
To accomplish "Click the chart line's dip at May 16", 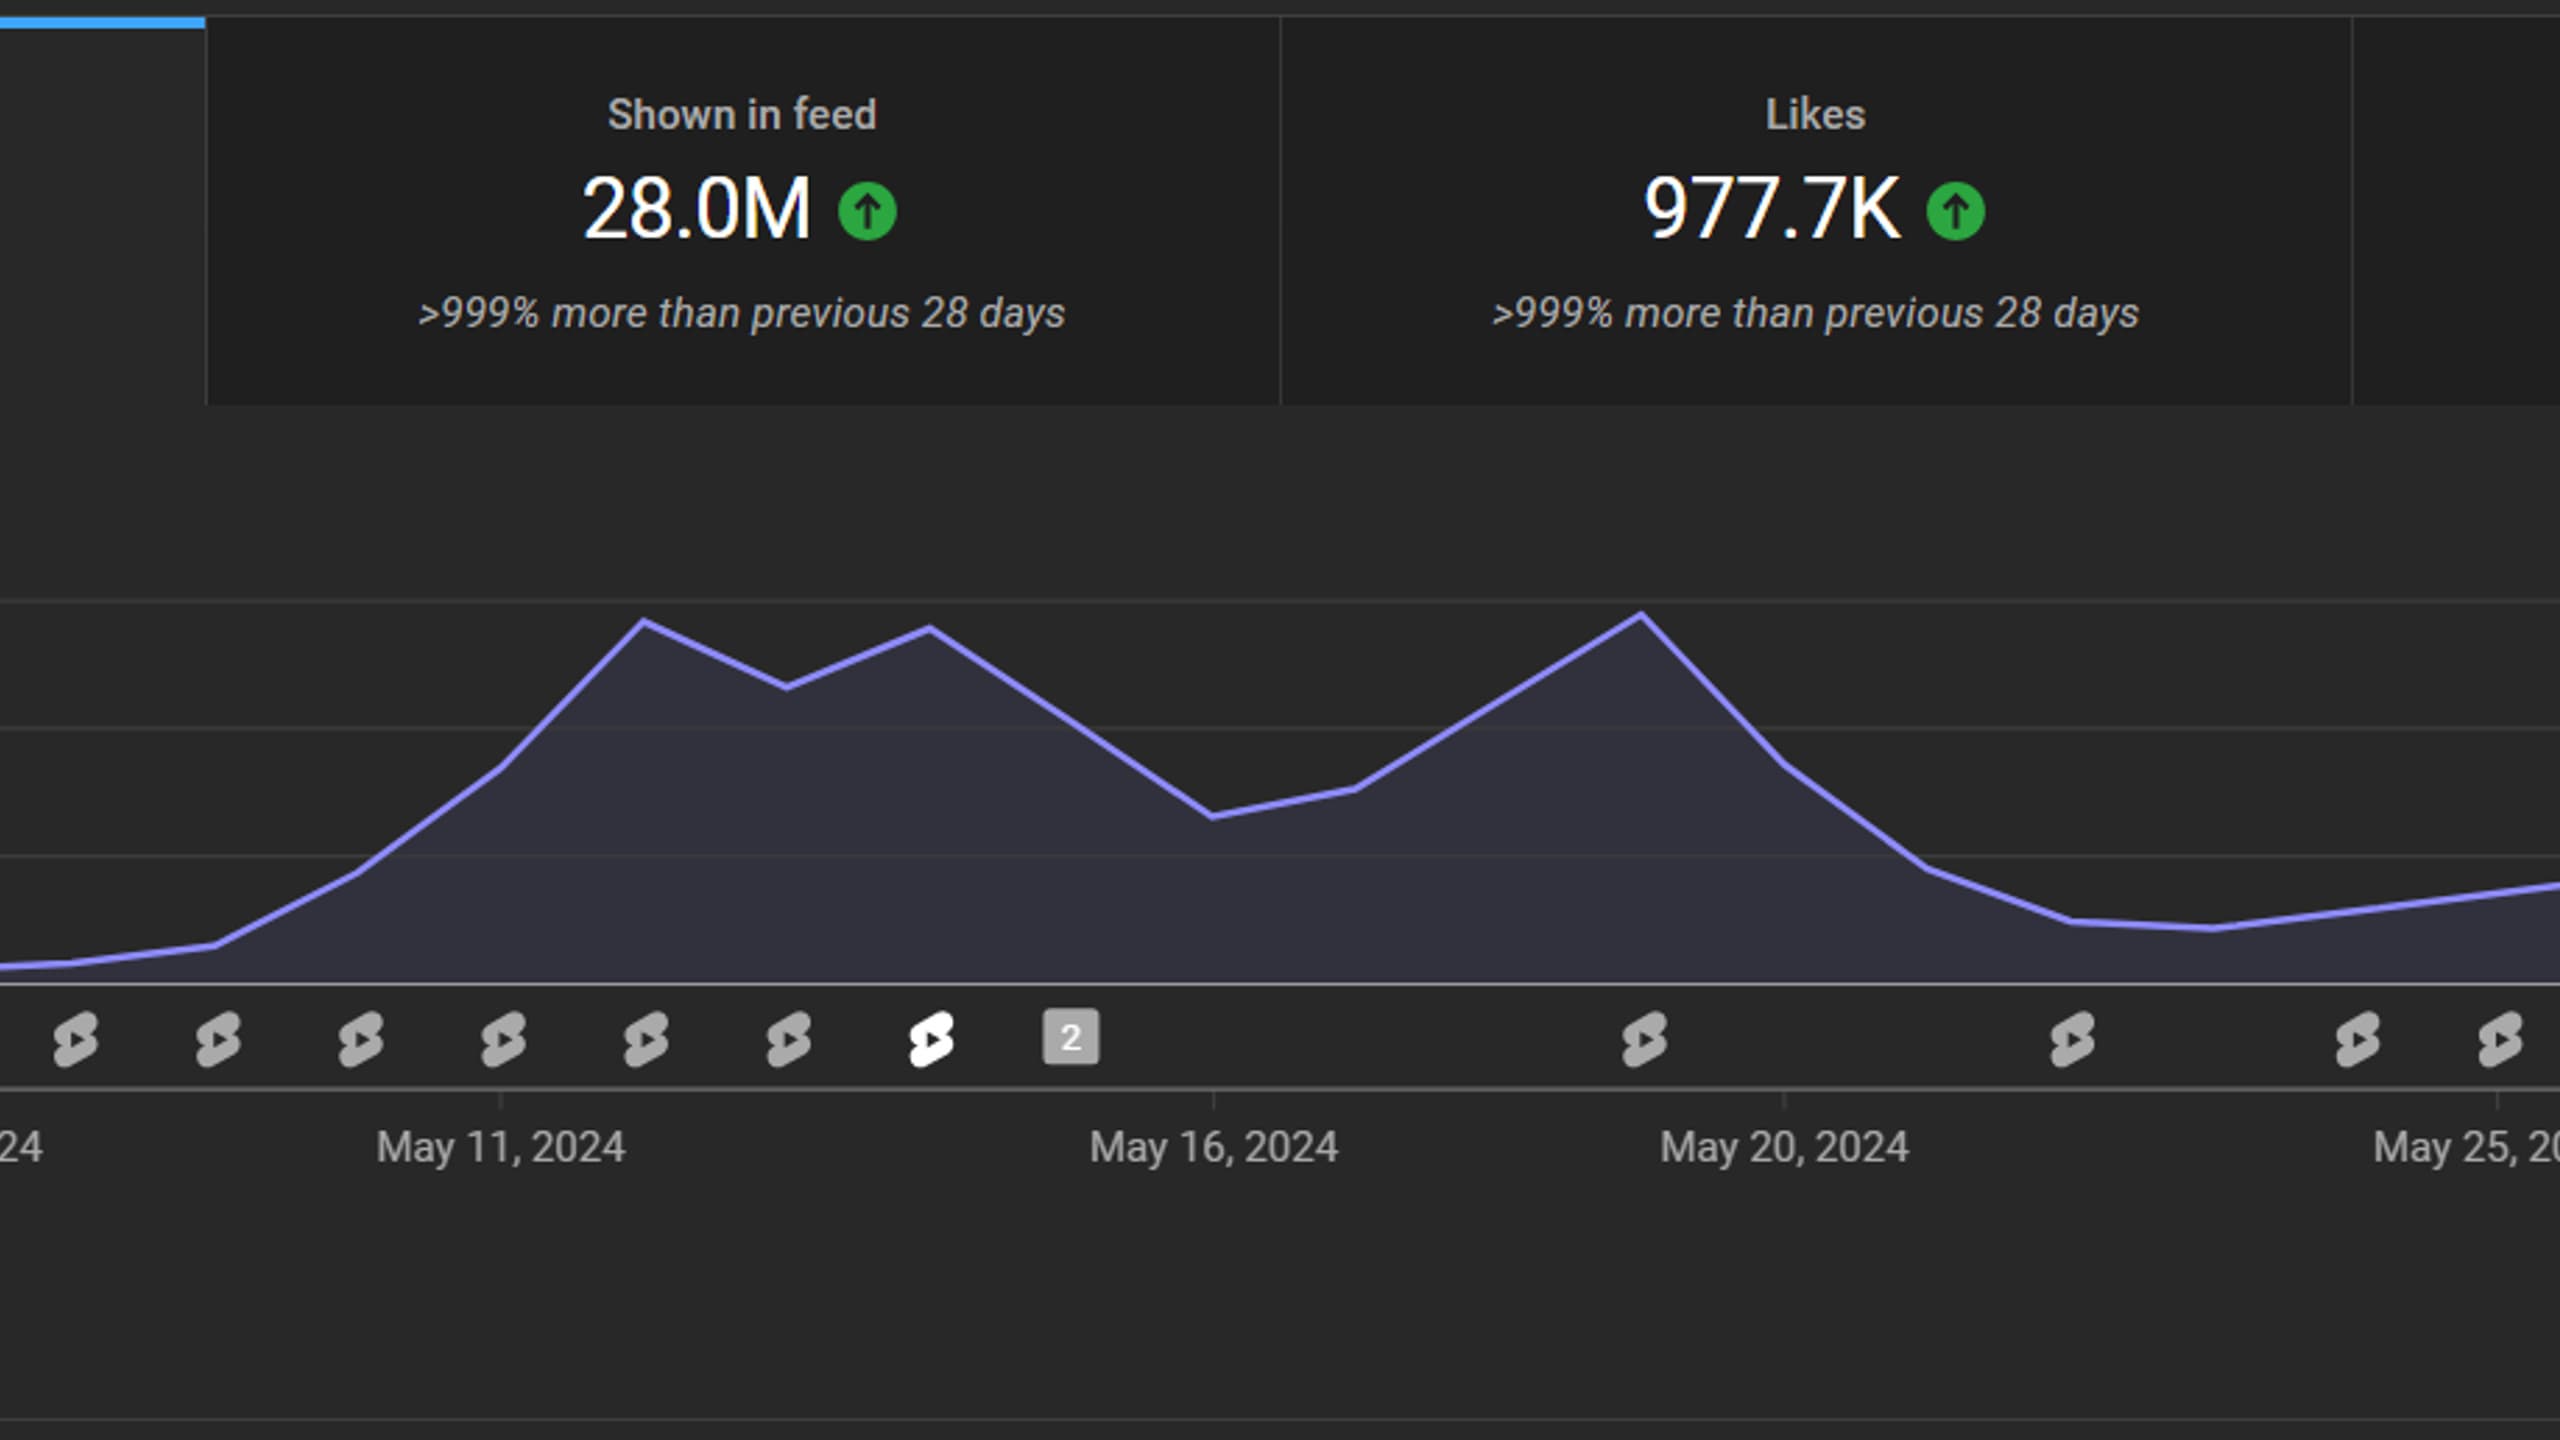I will click(x=1213, y=817).
